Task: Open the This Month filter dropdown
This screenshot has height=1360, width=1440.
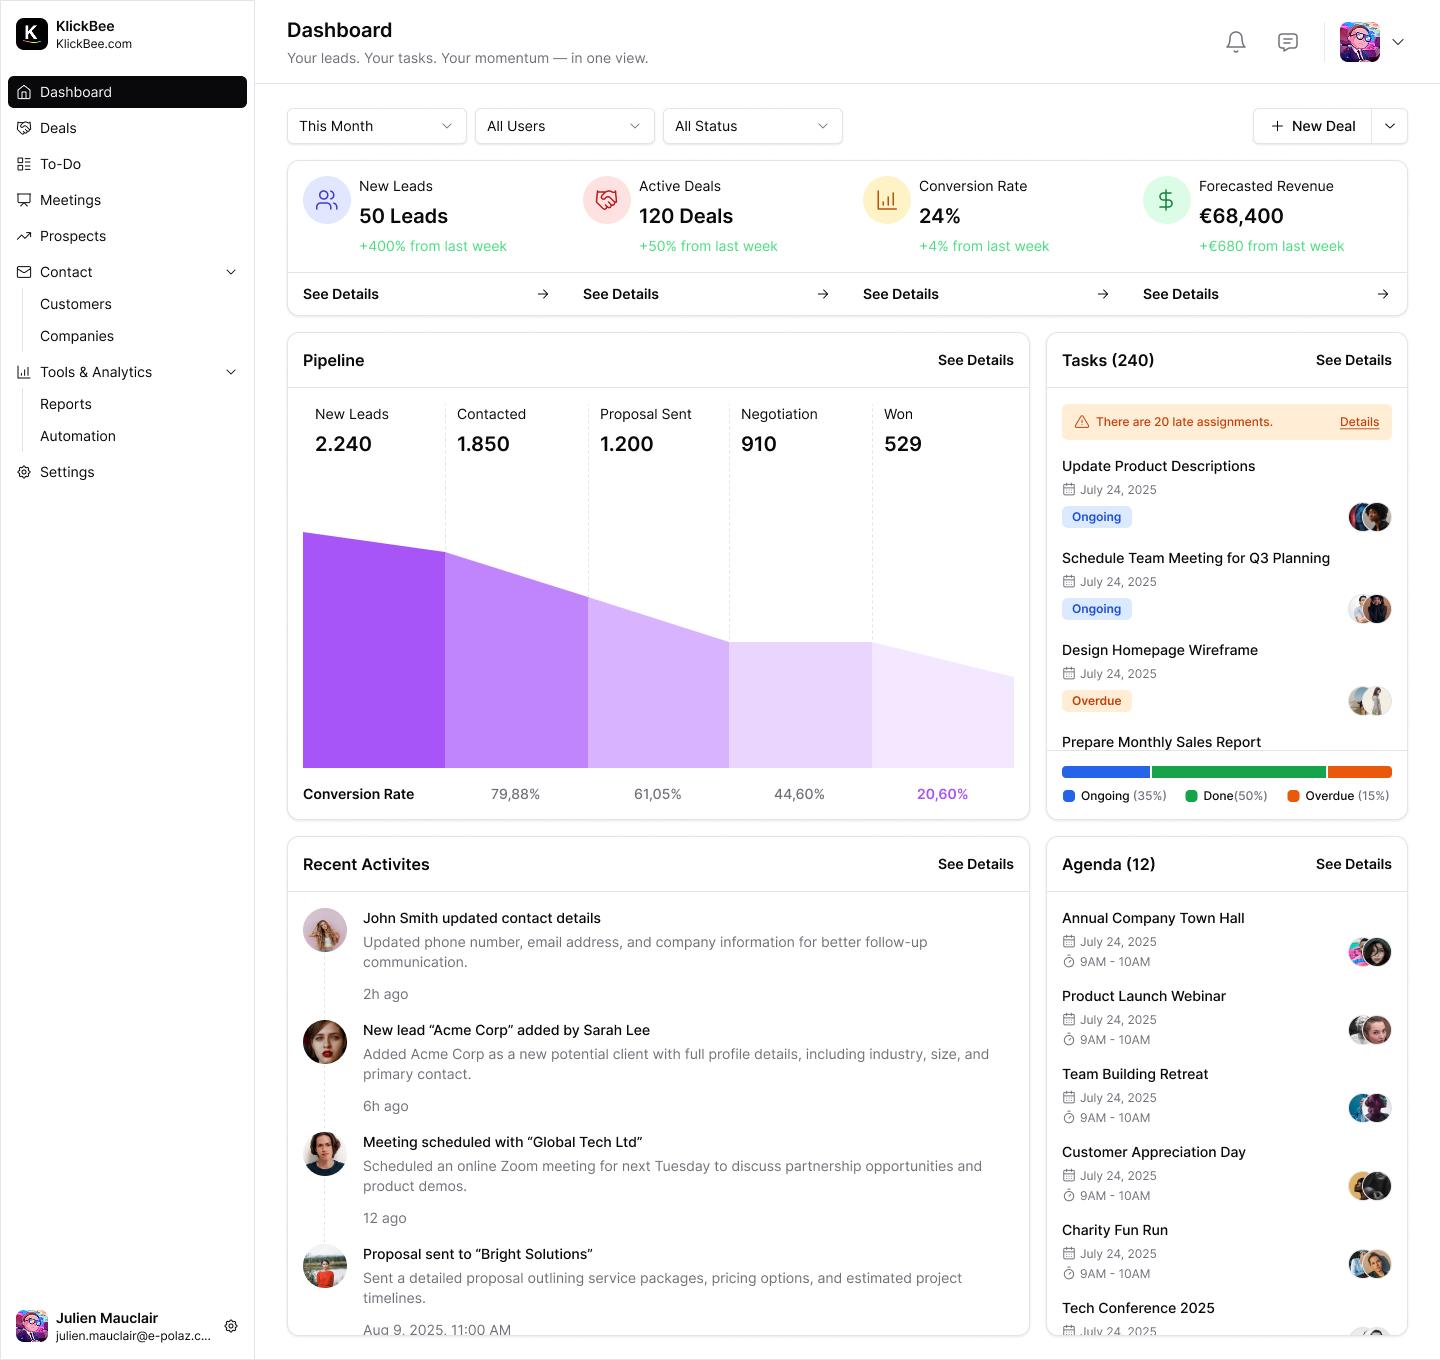Action: click(376, 126)
